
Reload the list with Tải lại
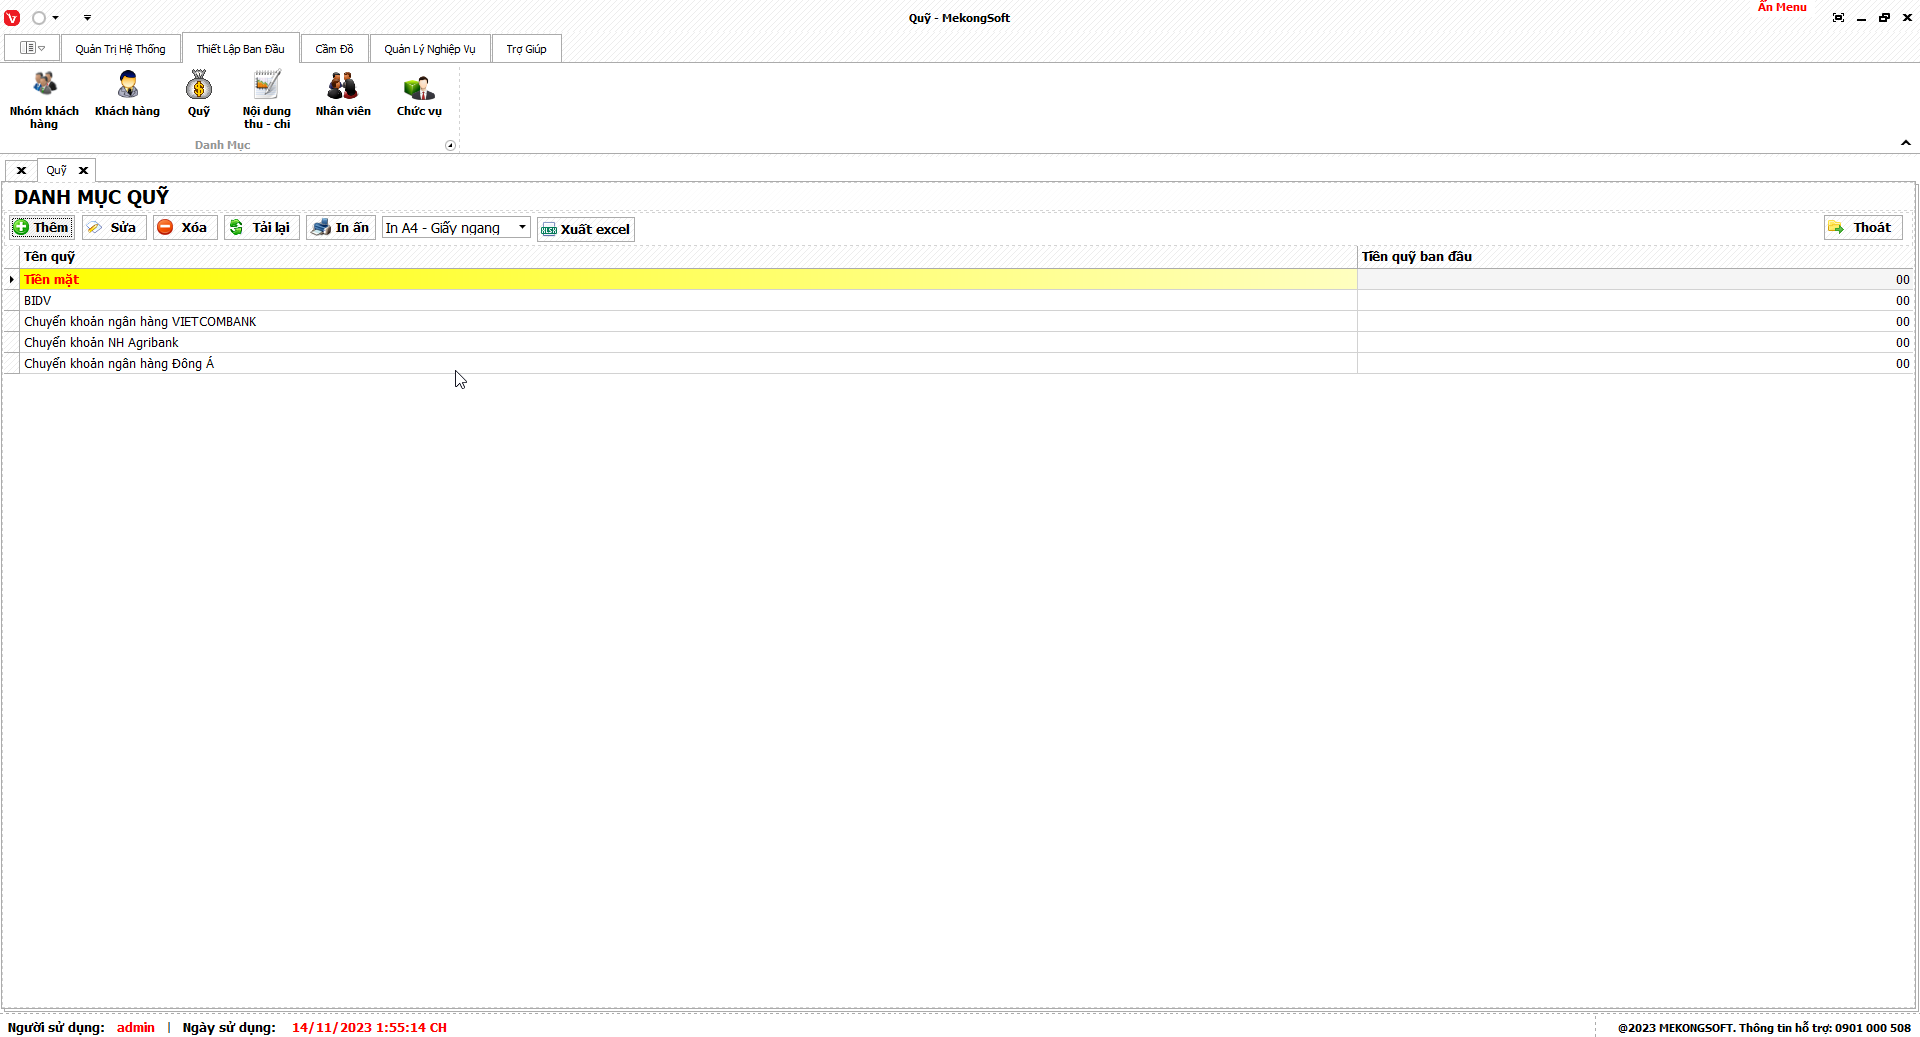click(261, 228)
